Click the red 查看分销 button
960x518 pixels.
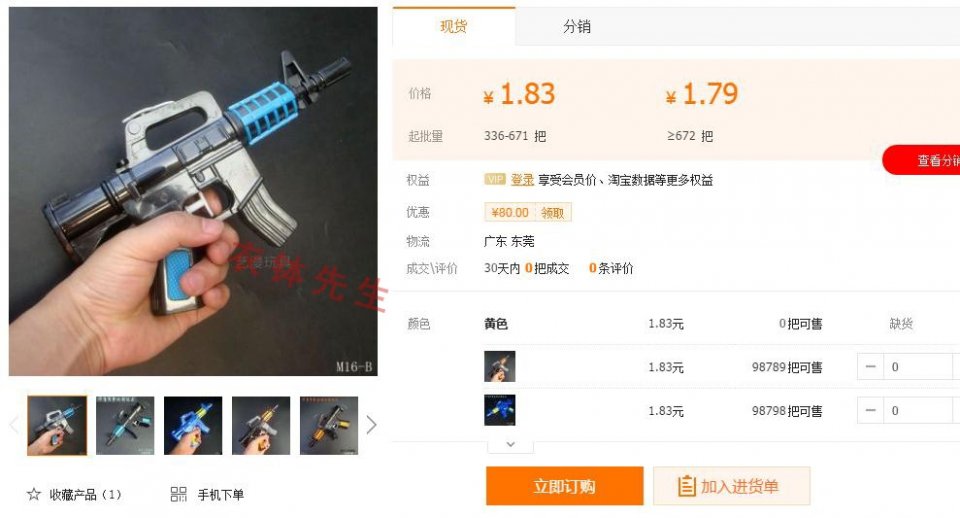[921, 160]
